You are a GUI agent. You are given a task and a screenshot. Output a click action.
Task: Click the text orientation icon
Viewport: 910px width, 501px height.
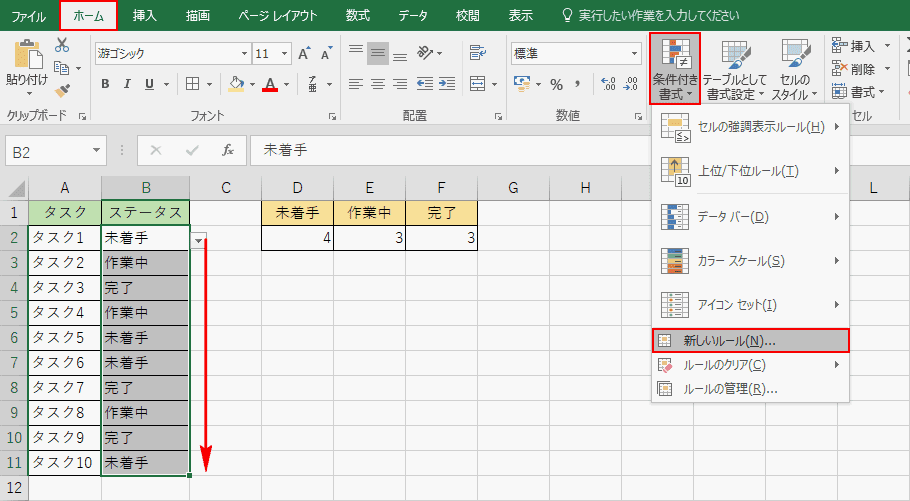point(425,53)
